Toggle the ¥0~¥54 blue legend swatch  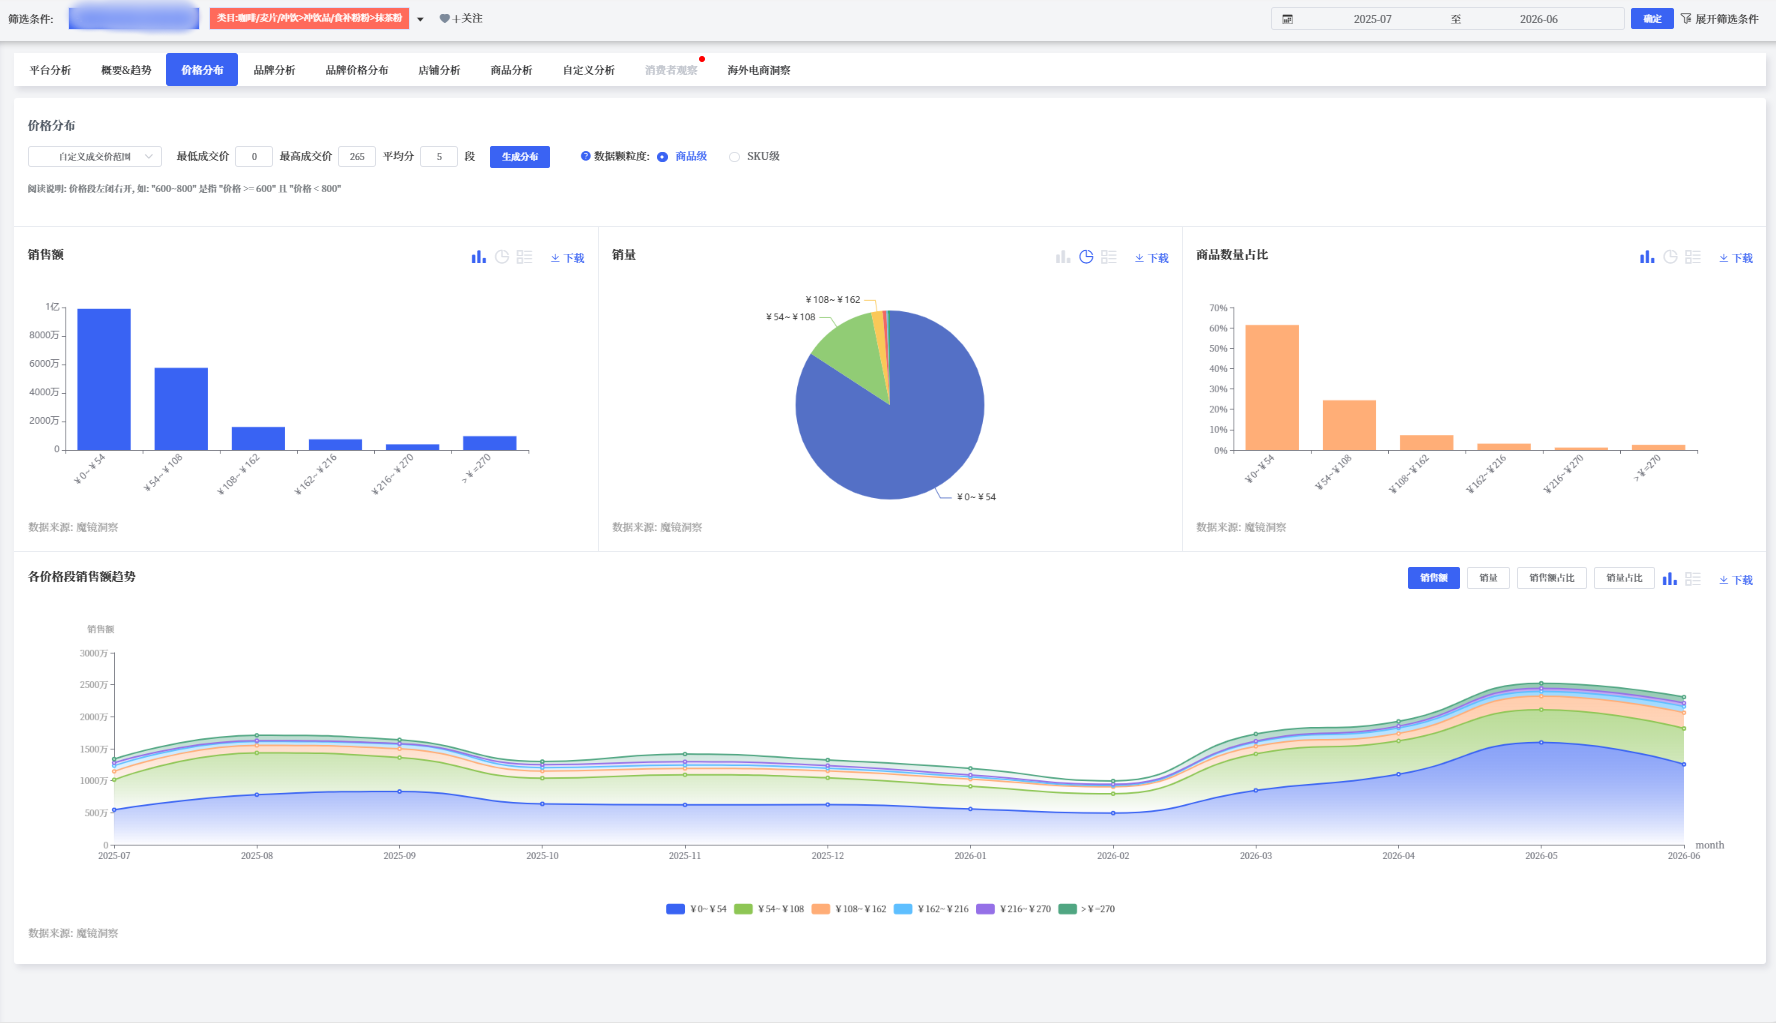coord(675,909)
